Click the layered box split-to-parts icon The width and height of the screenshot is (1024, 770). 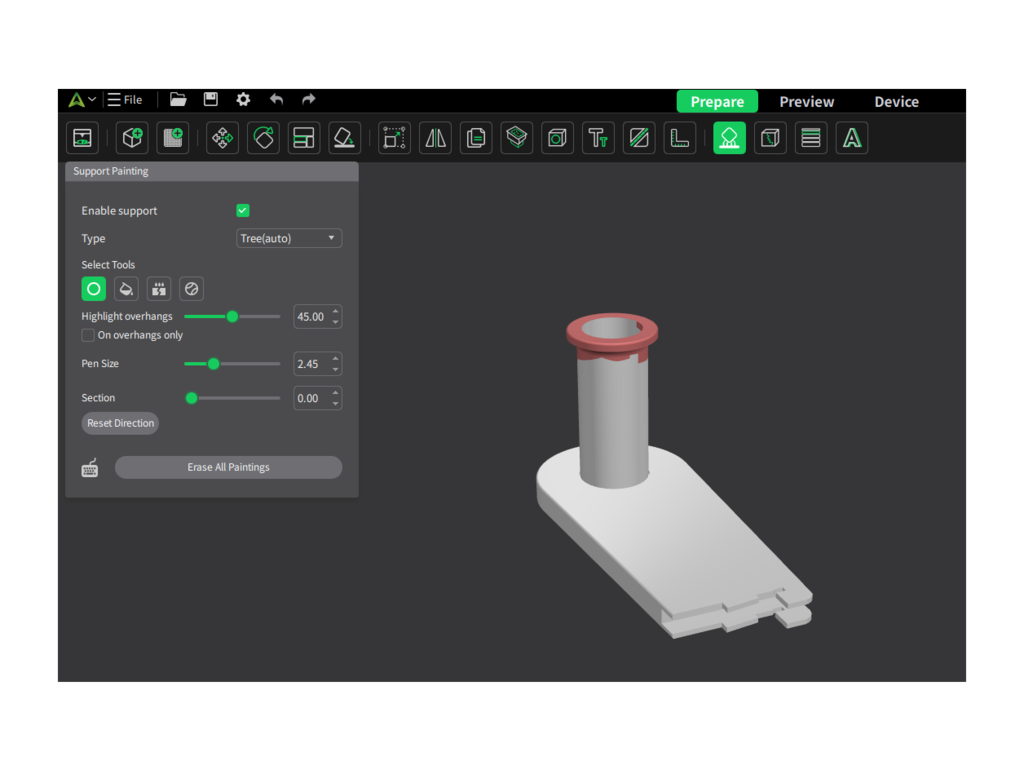(x=517, y=138)
